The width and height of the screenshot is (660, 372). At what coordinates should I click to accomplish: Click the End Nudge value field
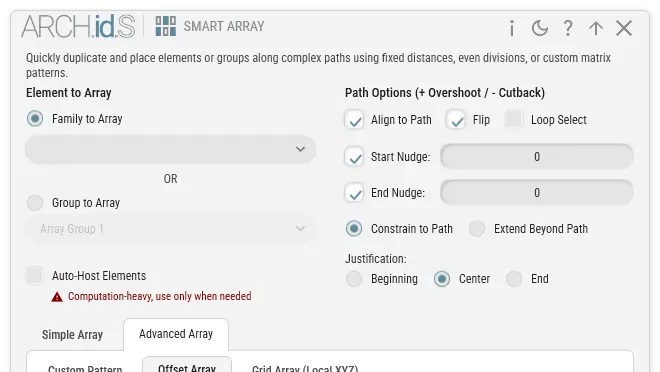click(537, 193)
